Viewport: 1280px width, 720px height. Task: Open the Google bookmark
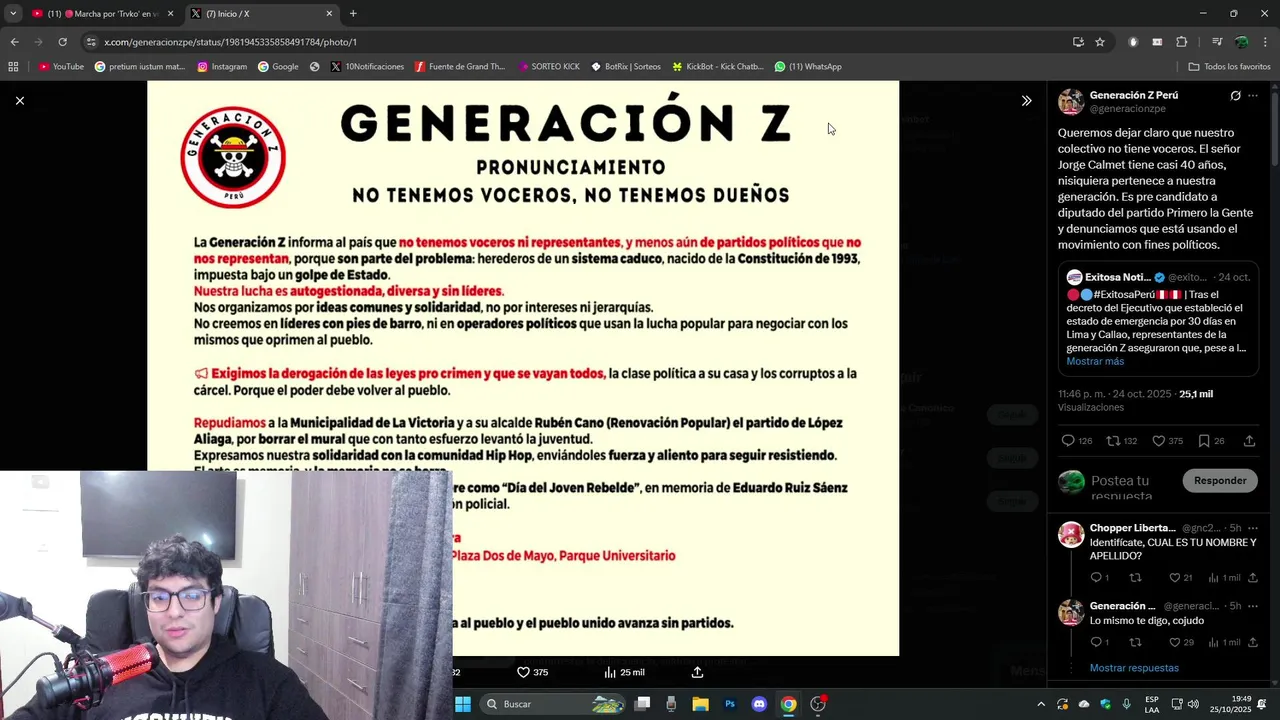(x=278, y=67)
